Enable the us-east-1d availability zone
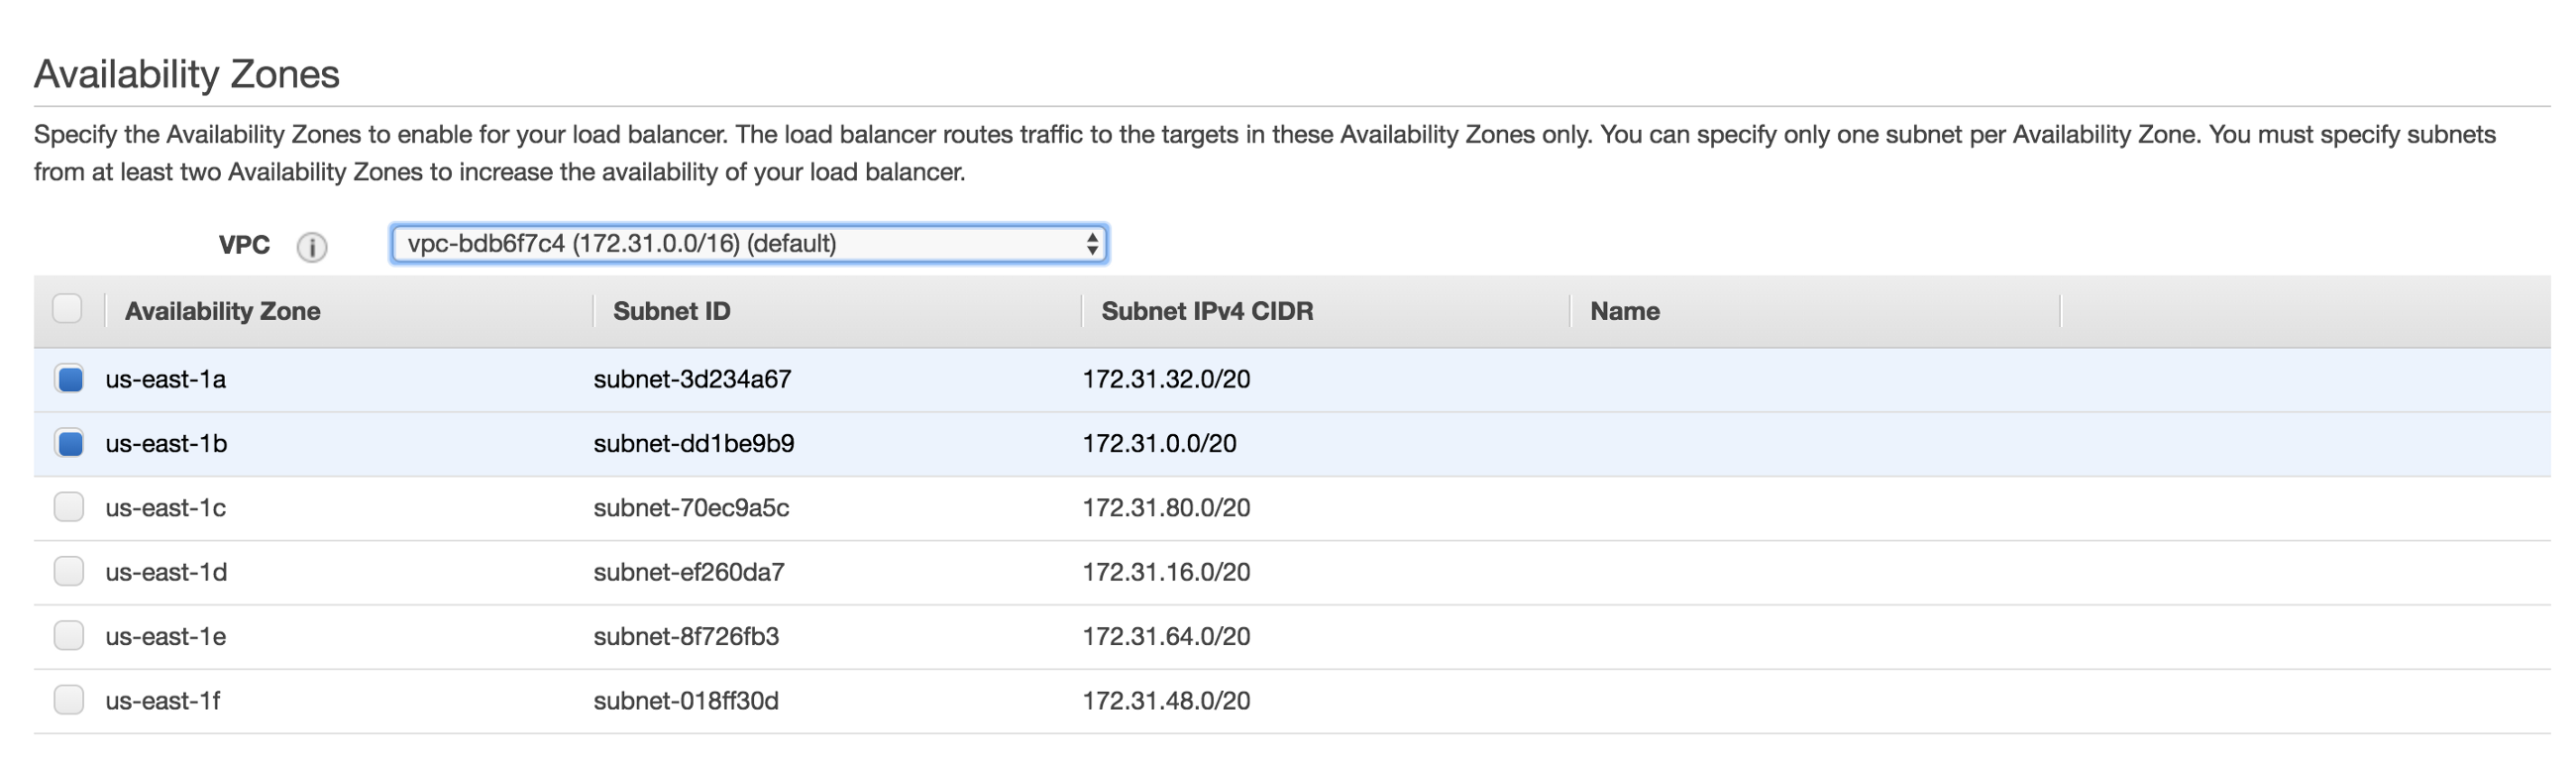This screenshot has width=2576, height=763. [69, 571]
